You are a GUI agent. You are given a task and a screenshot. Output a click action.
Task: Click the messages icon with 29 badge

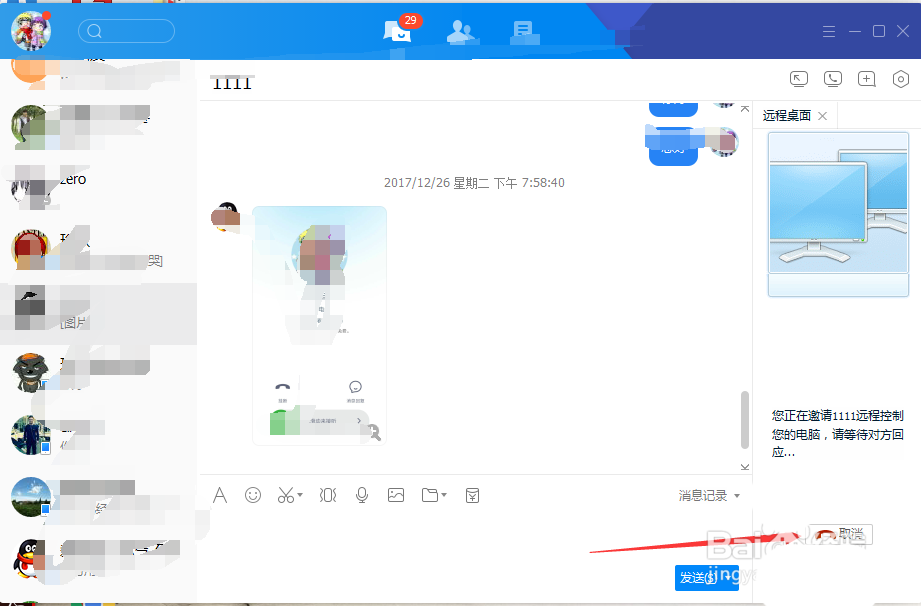point(396,31)
